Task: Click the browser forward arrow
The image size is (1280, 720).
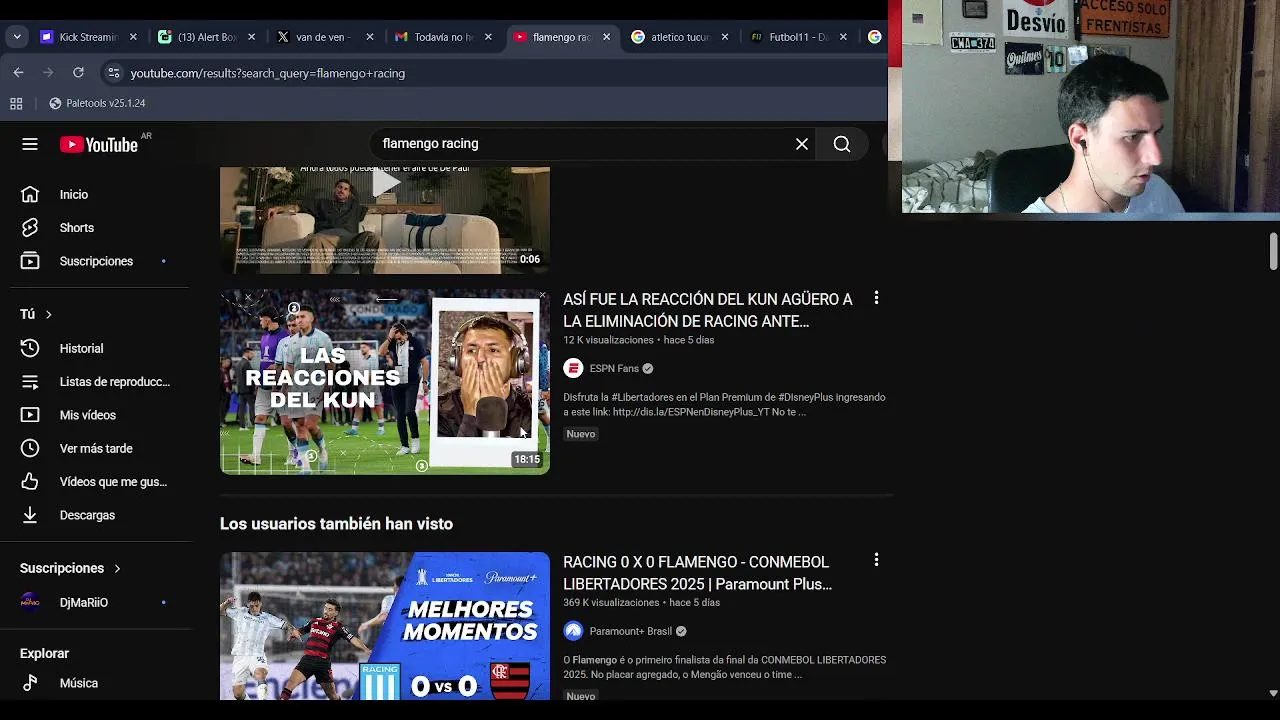Action: point(48,73)
